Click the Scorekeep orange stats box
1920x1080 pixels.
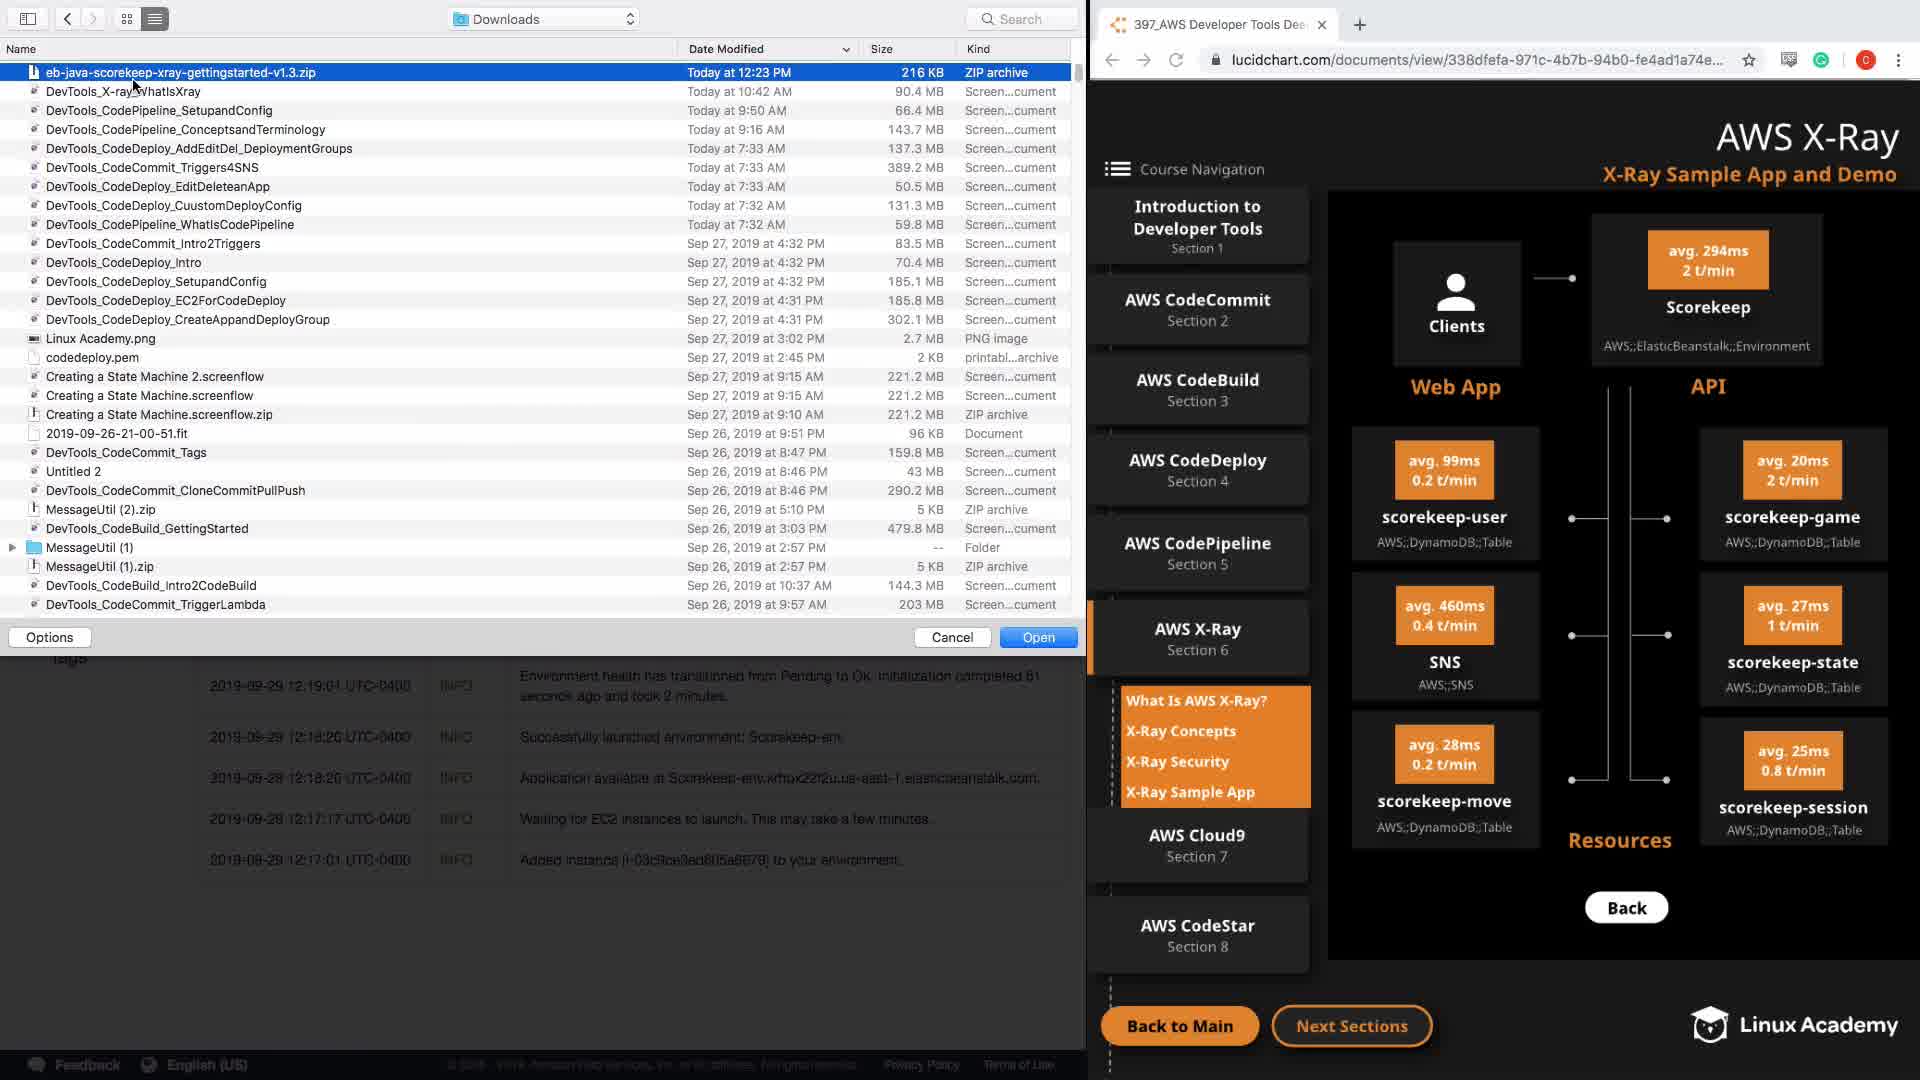pyautogui.click(x=1707, y=260)
